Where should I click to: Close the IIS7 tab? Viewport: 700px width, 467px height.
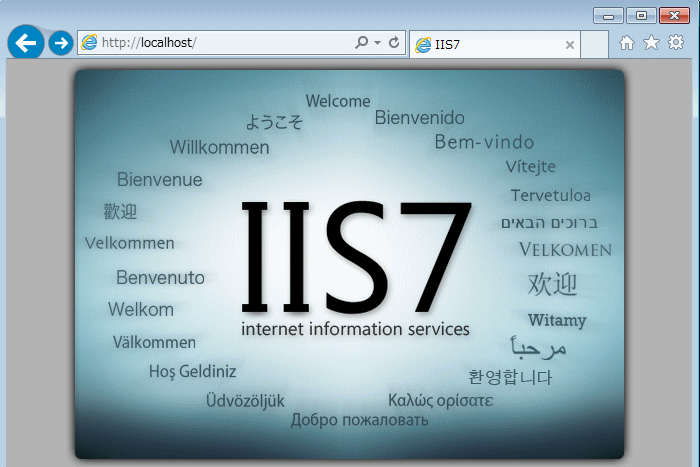[x=570, y=45]
